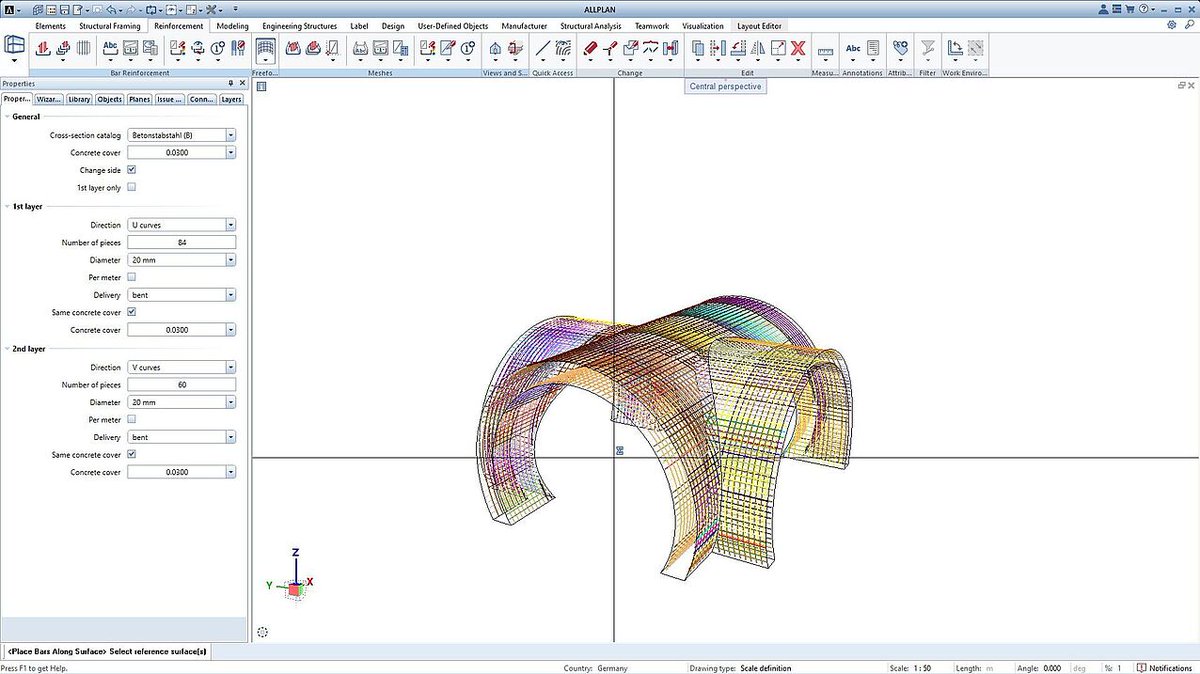This screenshot has width=1200, height=674.
Task: Toggle Same concrete cover under 2nd layer
Action: tap(132, 454)
